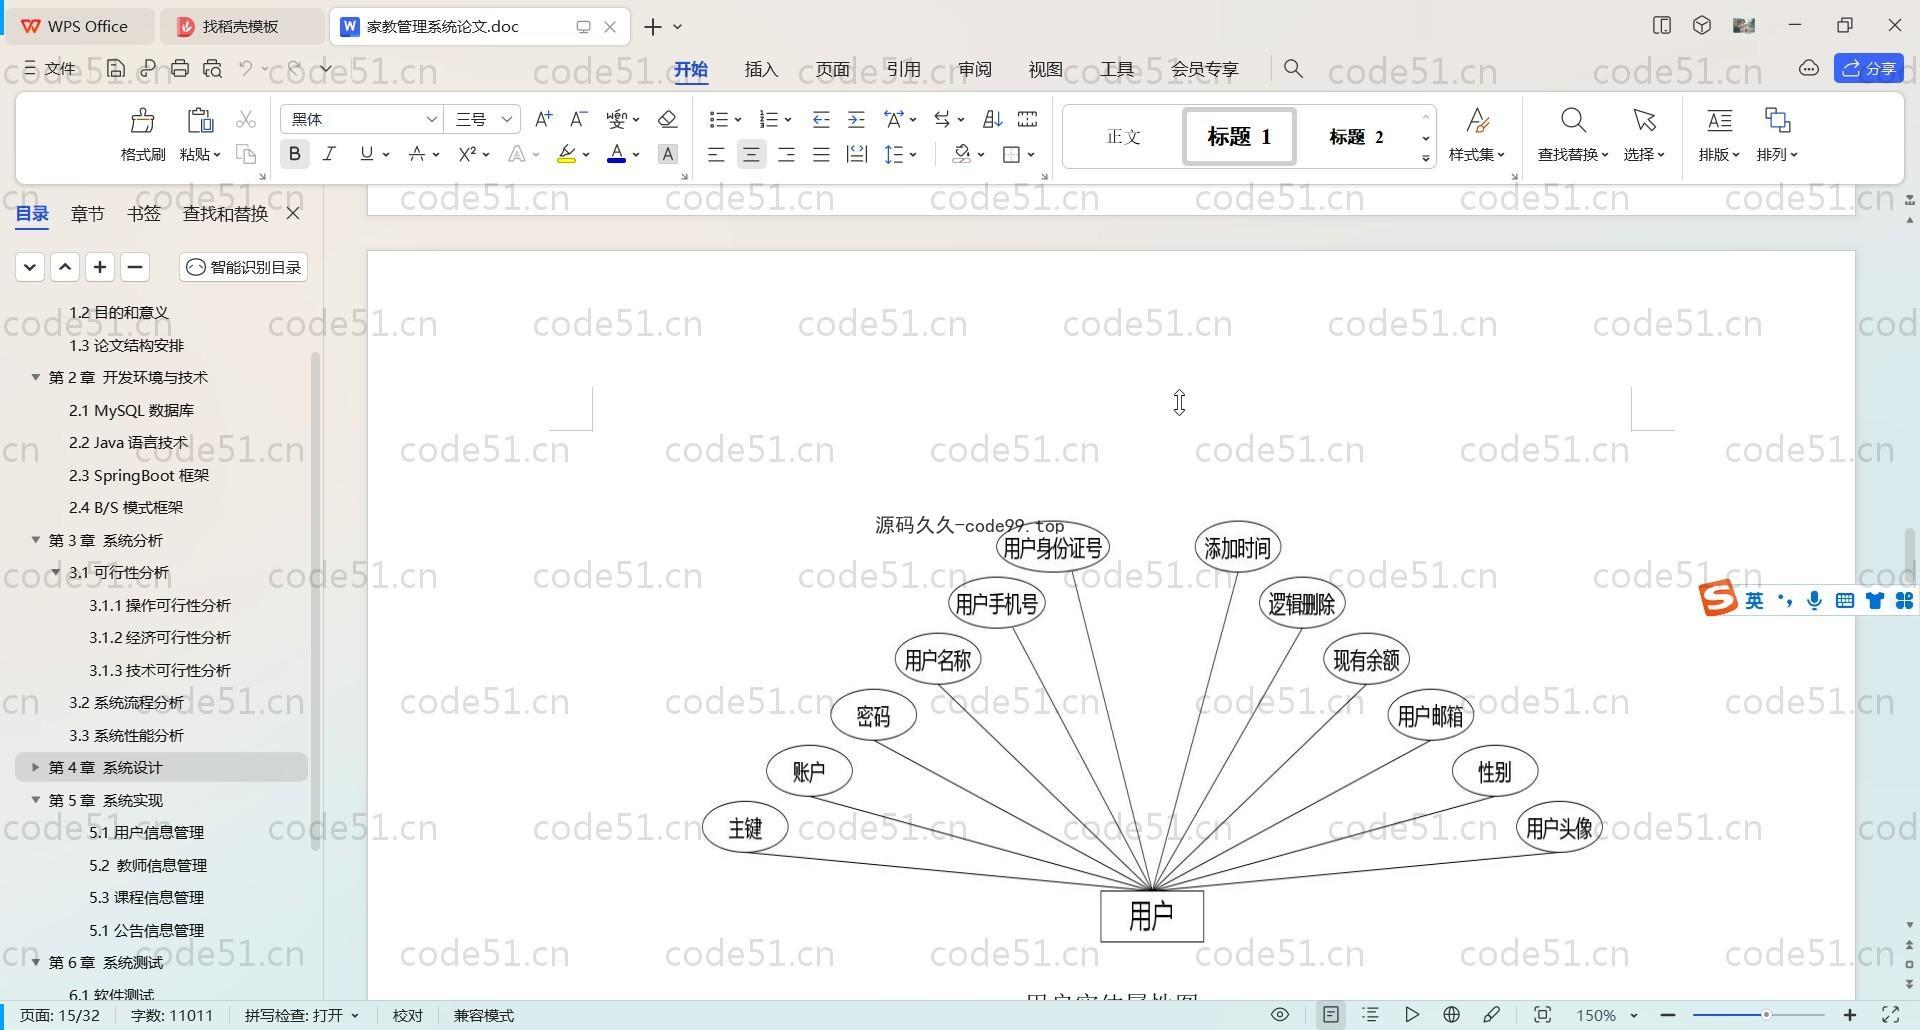Click the Increase Indent icon
Screen dimensions: 1920x1030
pyautogui.click(x=856, y=119)
